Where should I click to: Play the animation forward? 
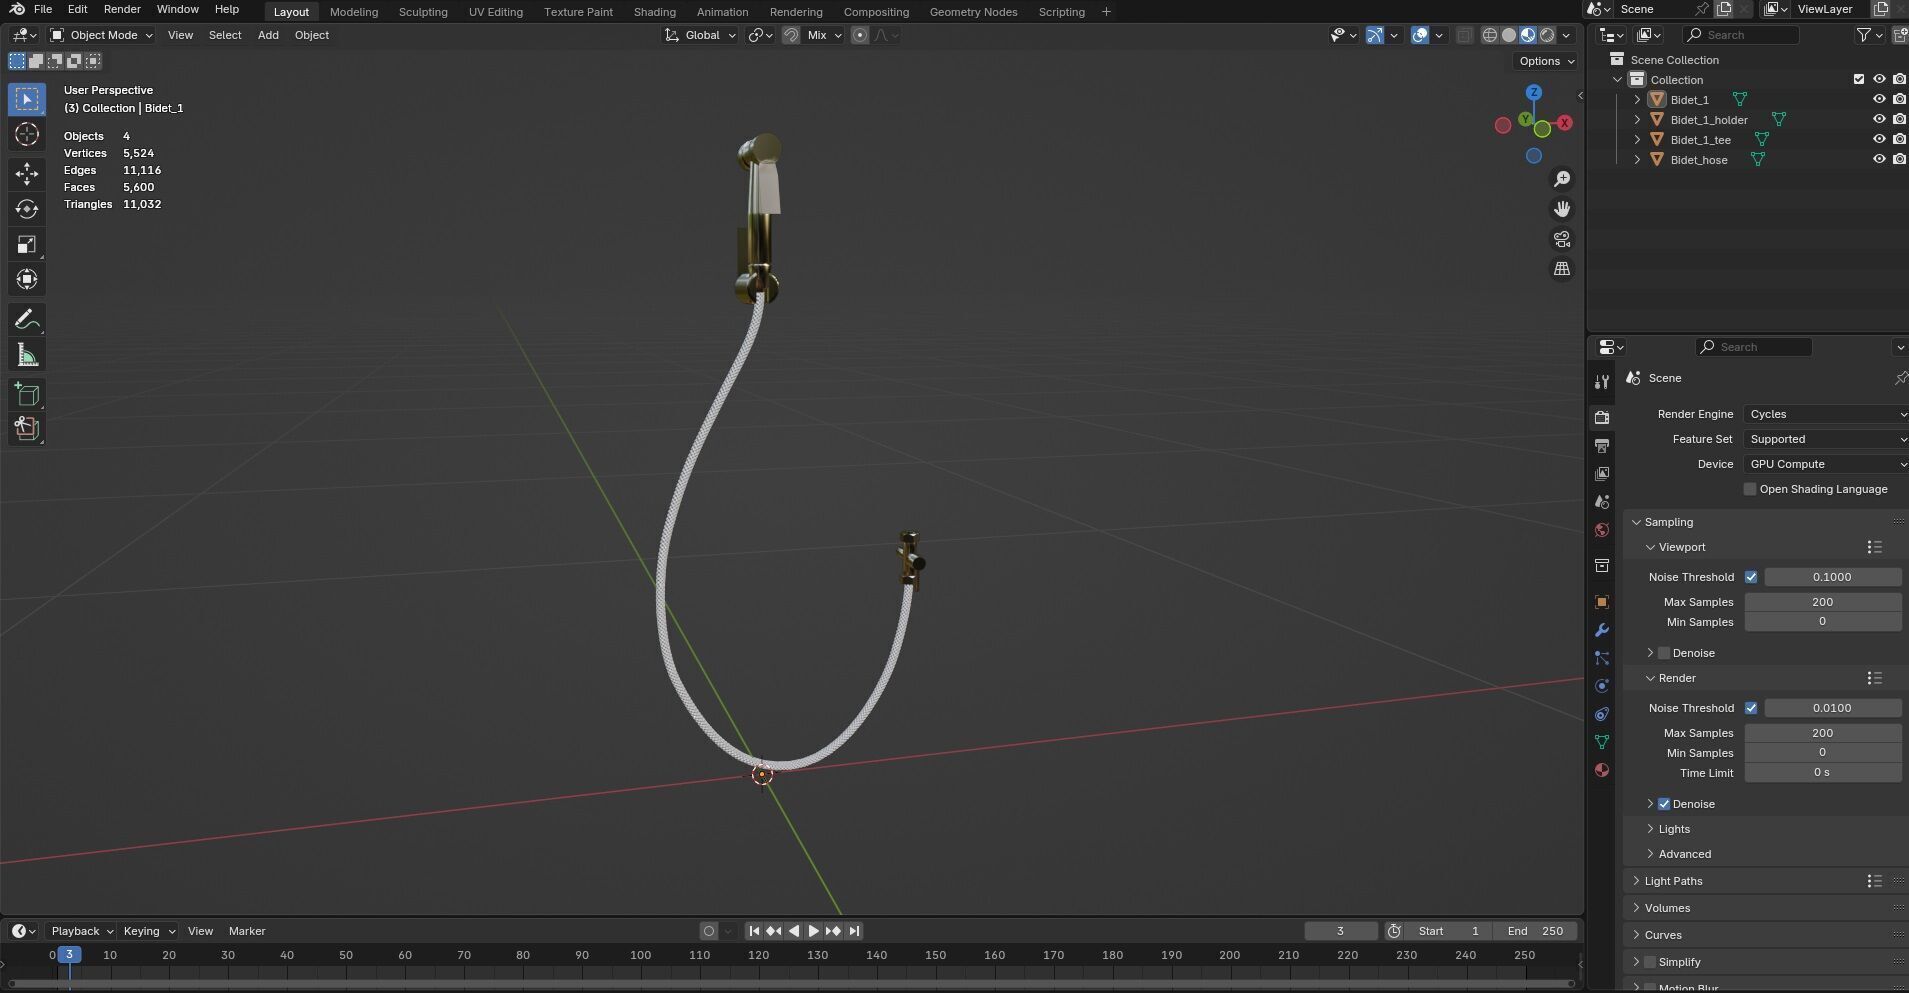[813, 931]
